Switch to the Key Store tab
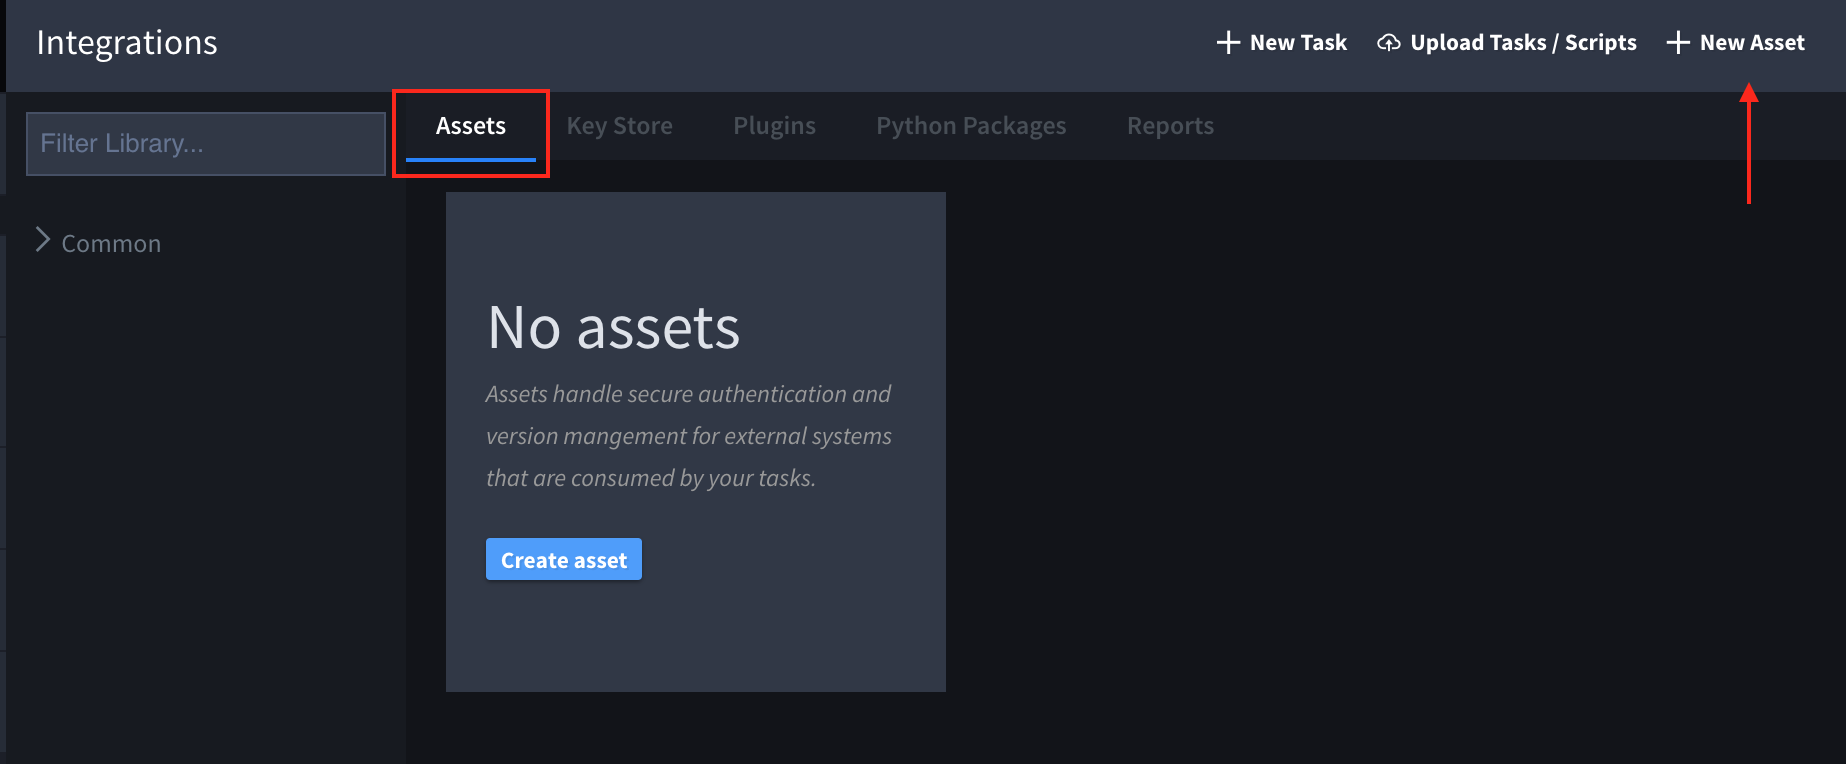The image size is (1846, 764). click(619, 126)
